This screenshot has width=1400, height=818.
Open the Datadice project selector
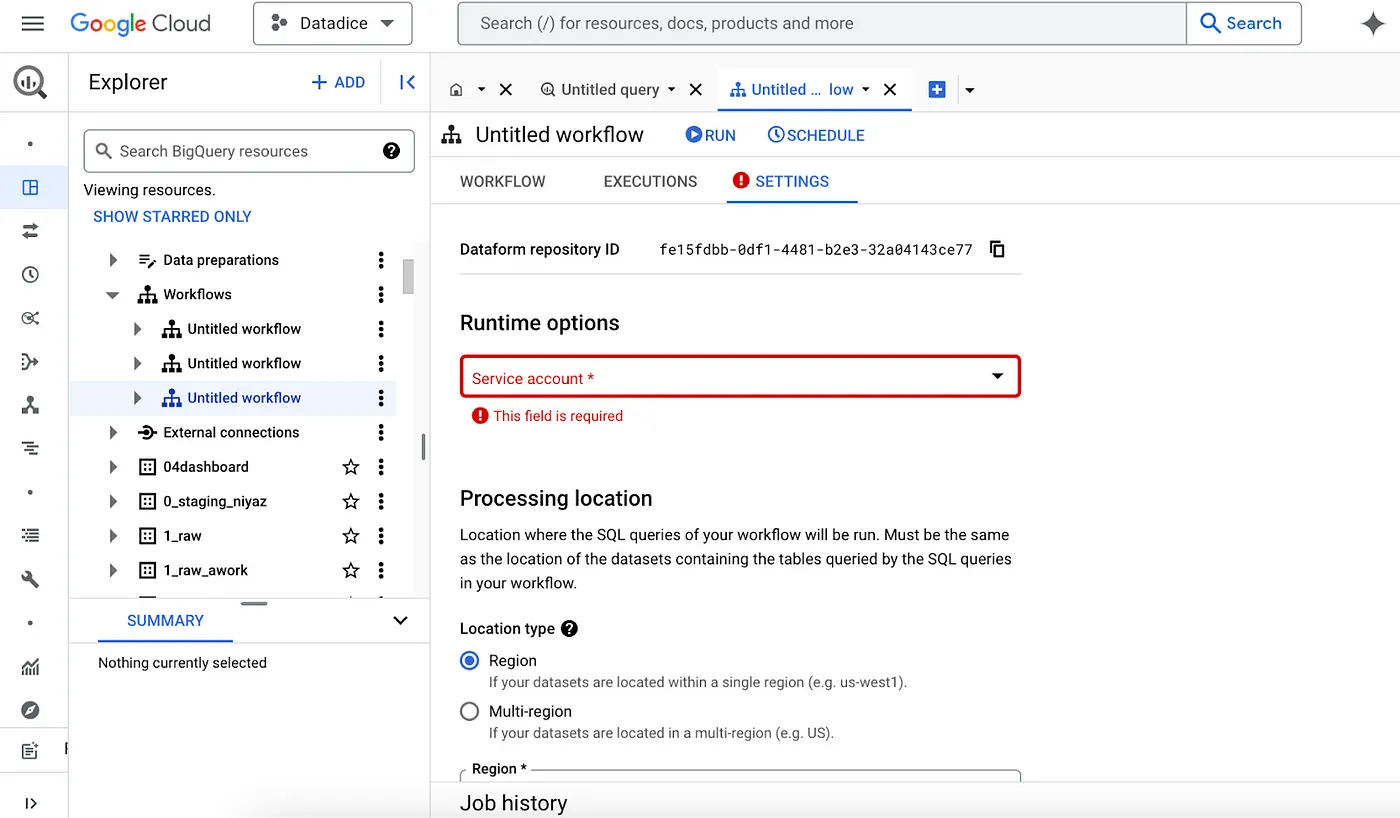coord(333,23)
